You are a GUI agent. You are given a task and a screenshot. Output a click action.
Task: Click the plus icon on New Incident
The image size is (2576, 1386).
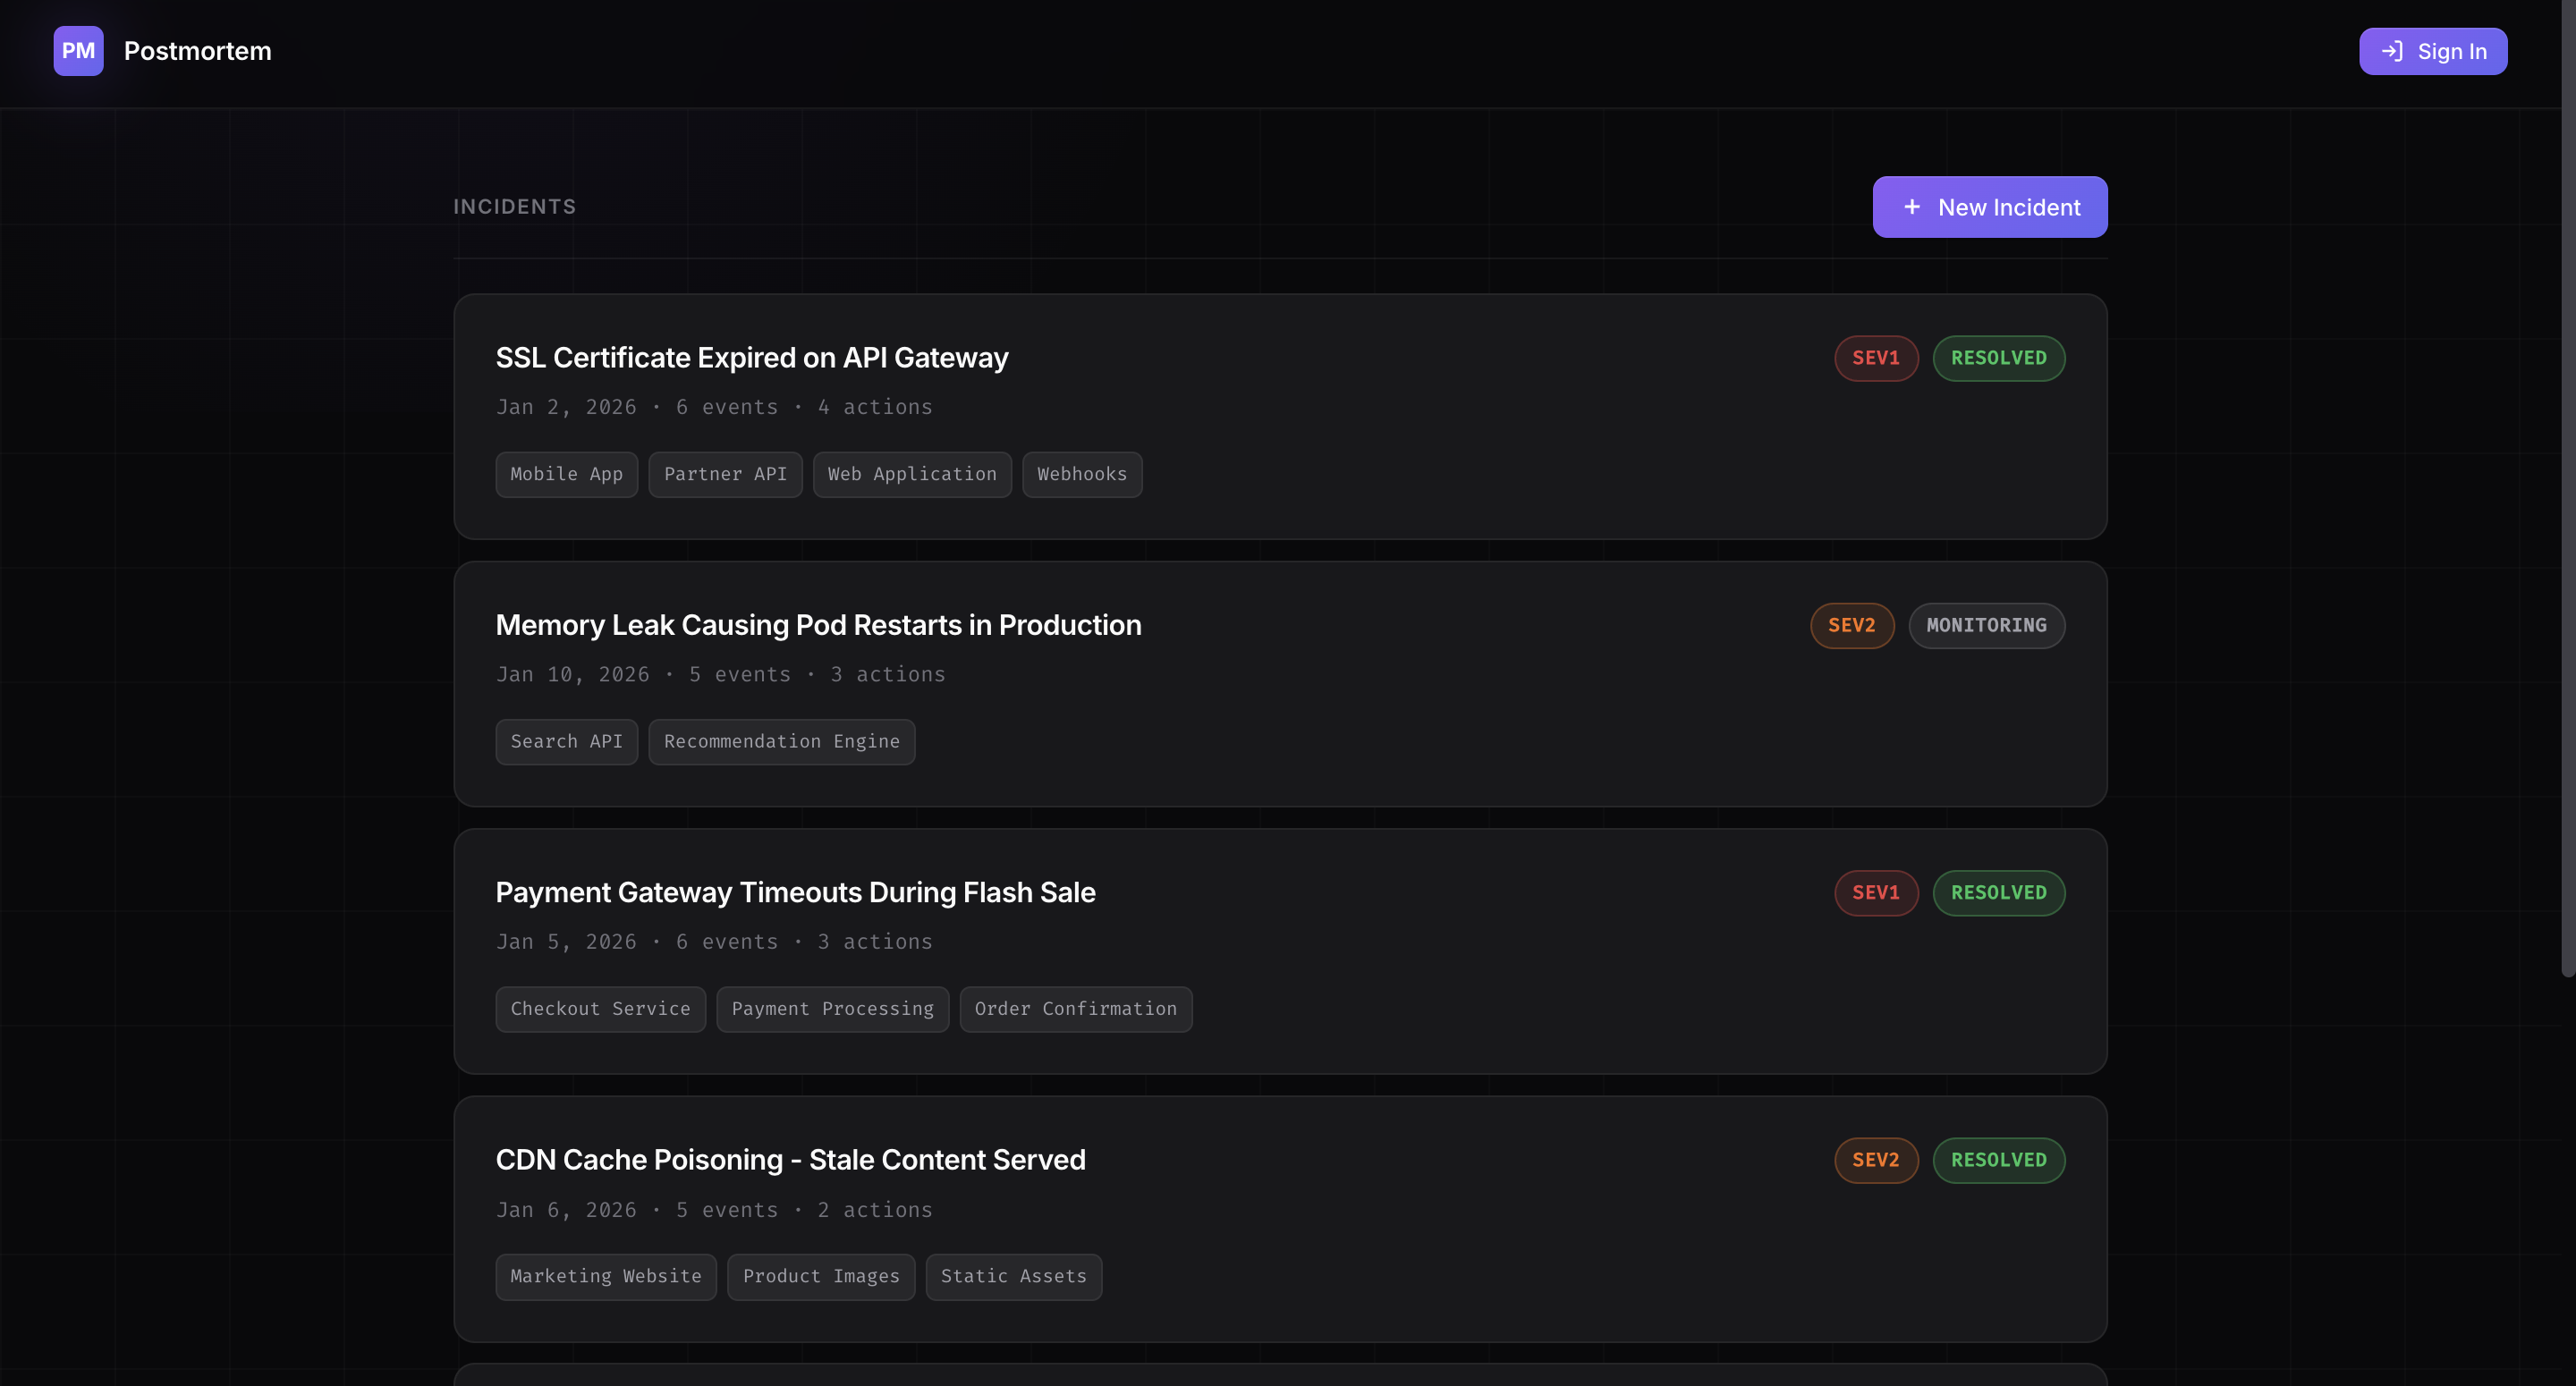click(1913, 207)
